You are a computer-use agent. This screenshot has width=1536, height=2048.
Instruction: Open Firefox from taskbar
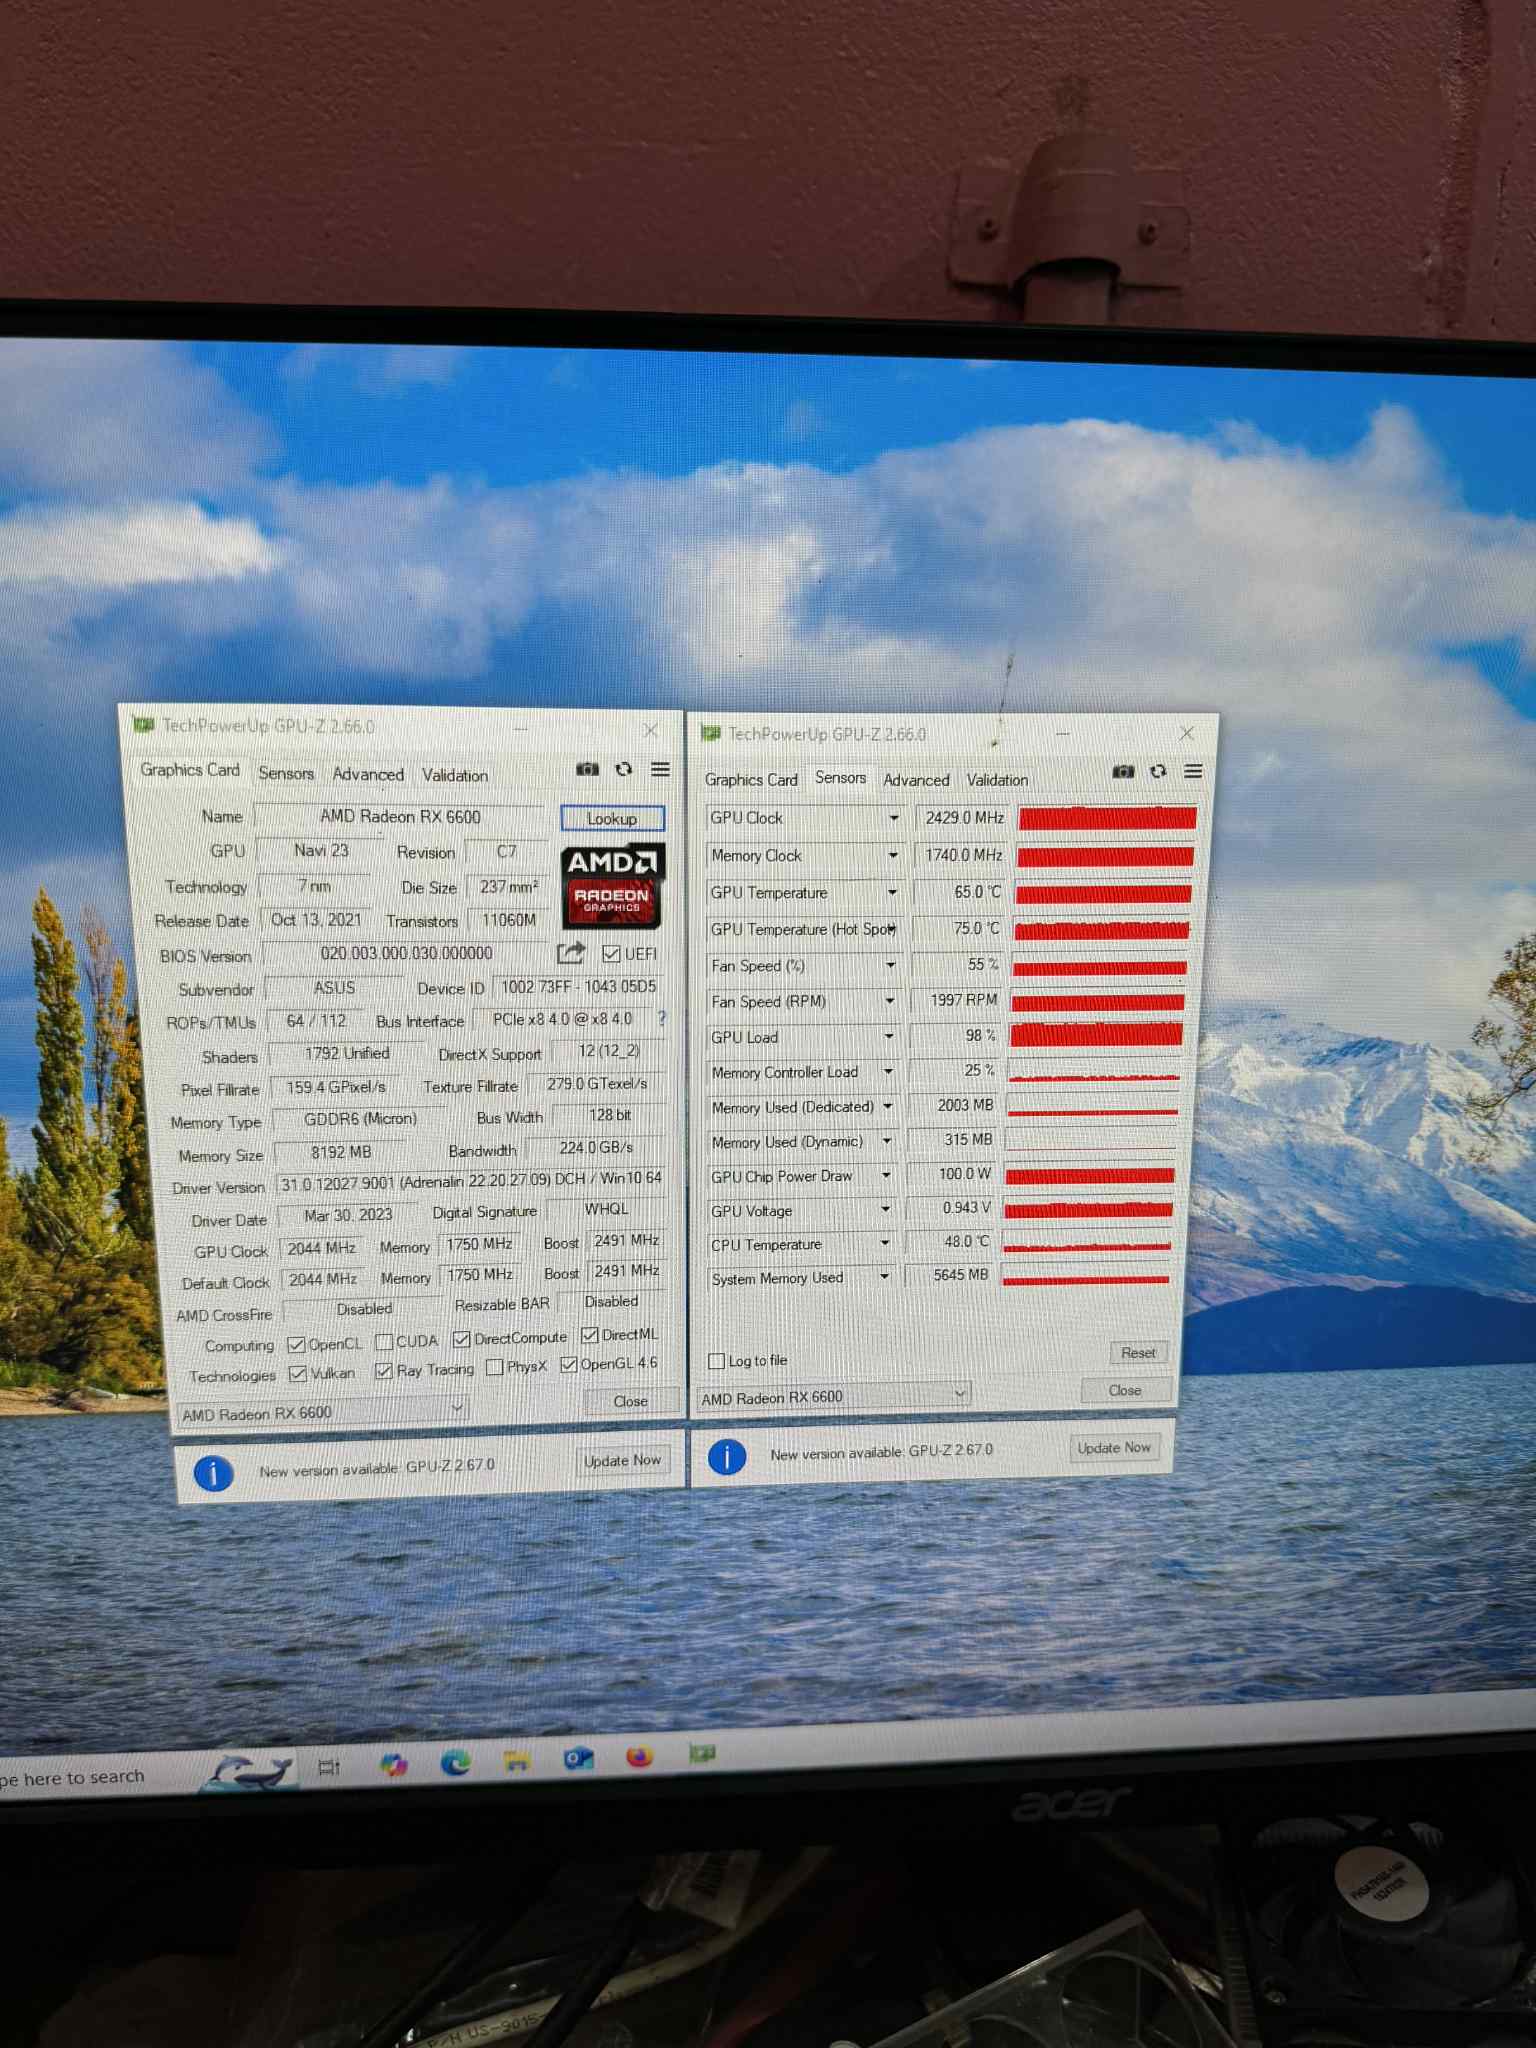tap(640, 1756)
